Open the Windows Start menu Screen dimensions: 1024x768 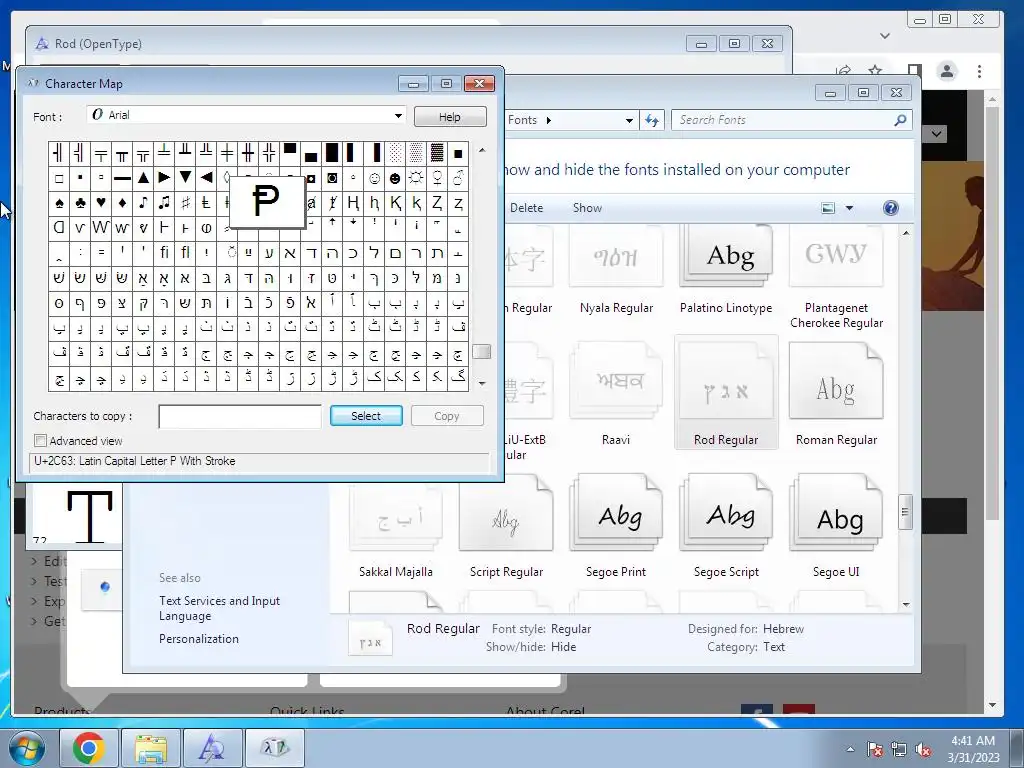(26, 748)
